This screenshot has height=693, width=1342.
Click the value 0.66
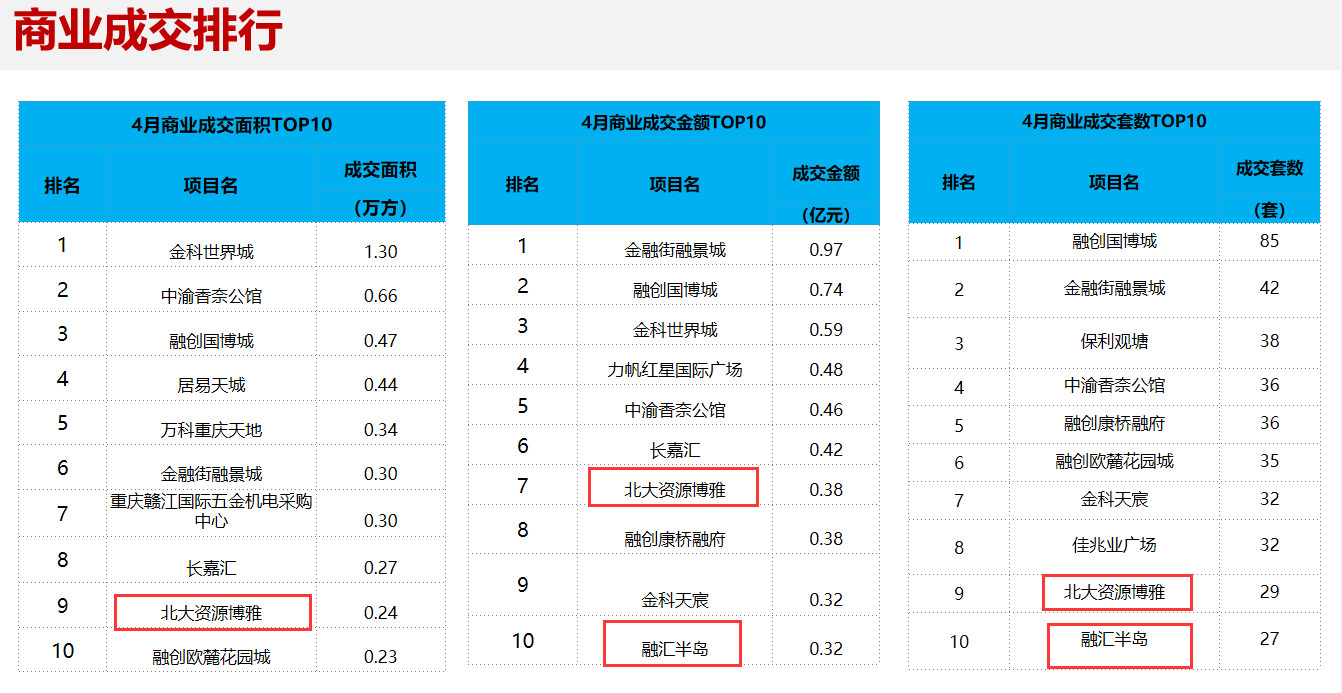(x=381, y=296)
